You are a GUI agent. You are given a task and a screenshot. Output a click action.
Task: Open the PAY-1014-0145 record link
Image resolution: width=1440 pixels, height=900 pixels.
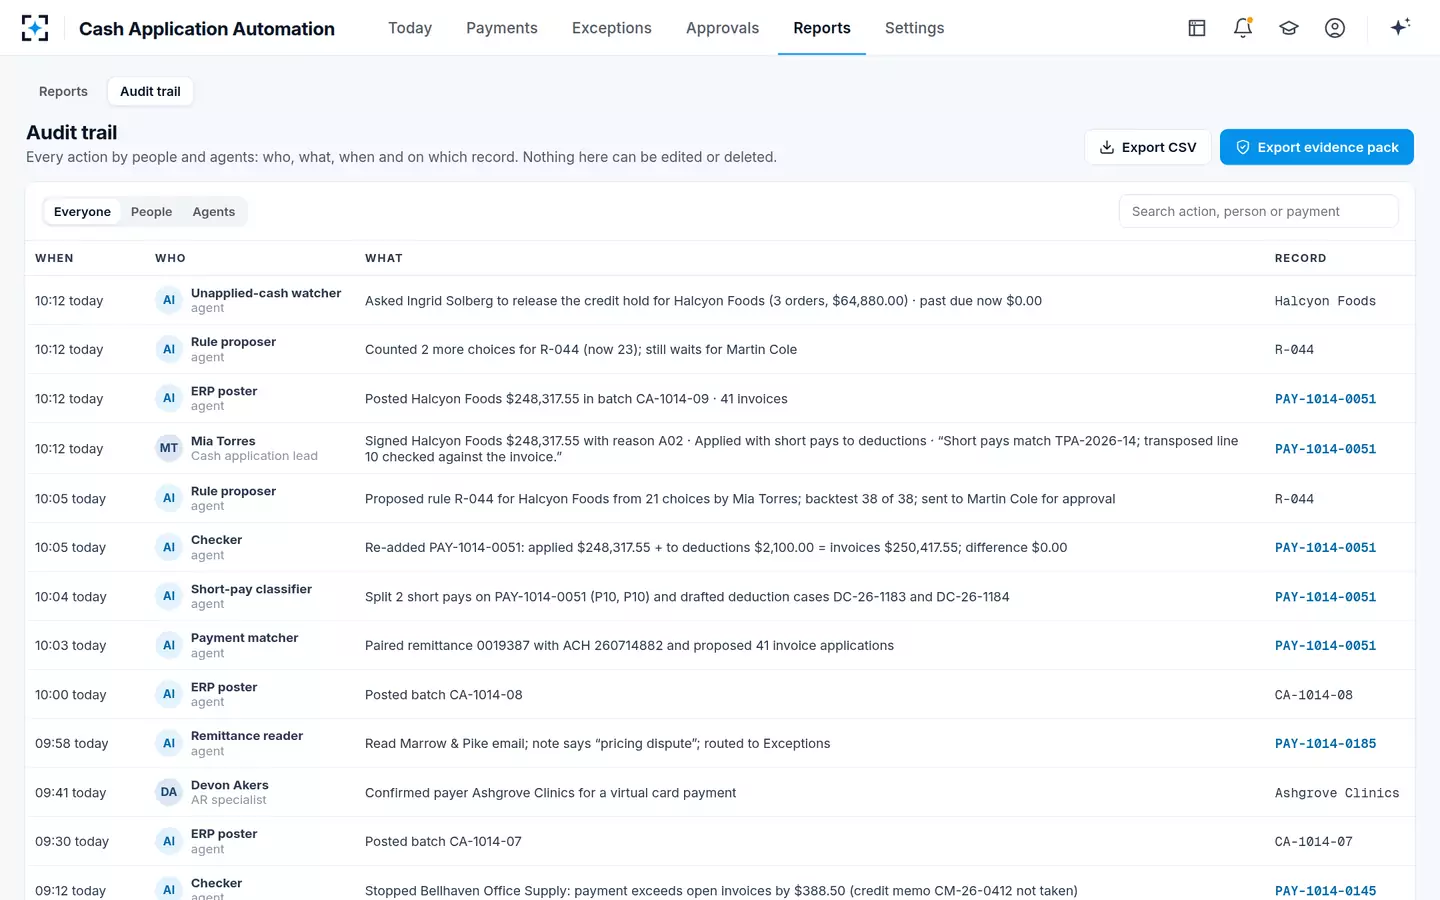click(1325, 891)
